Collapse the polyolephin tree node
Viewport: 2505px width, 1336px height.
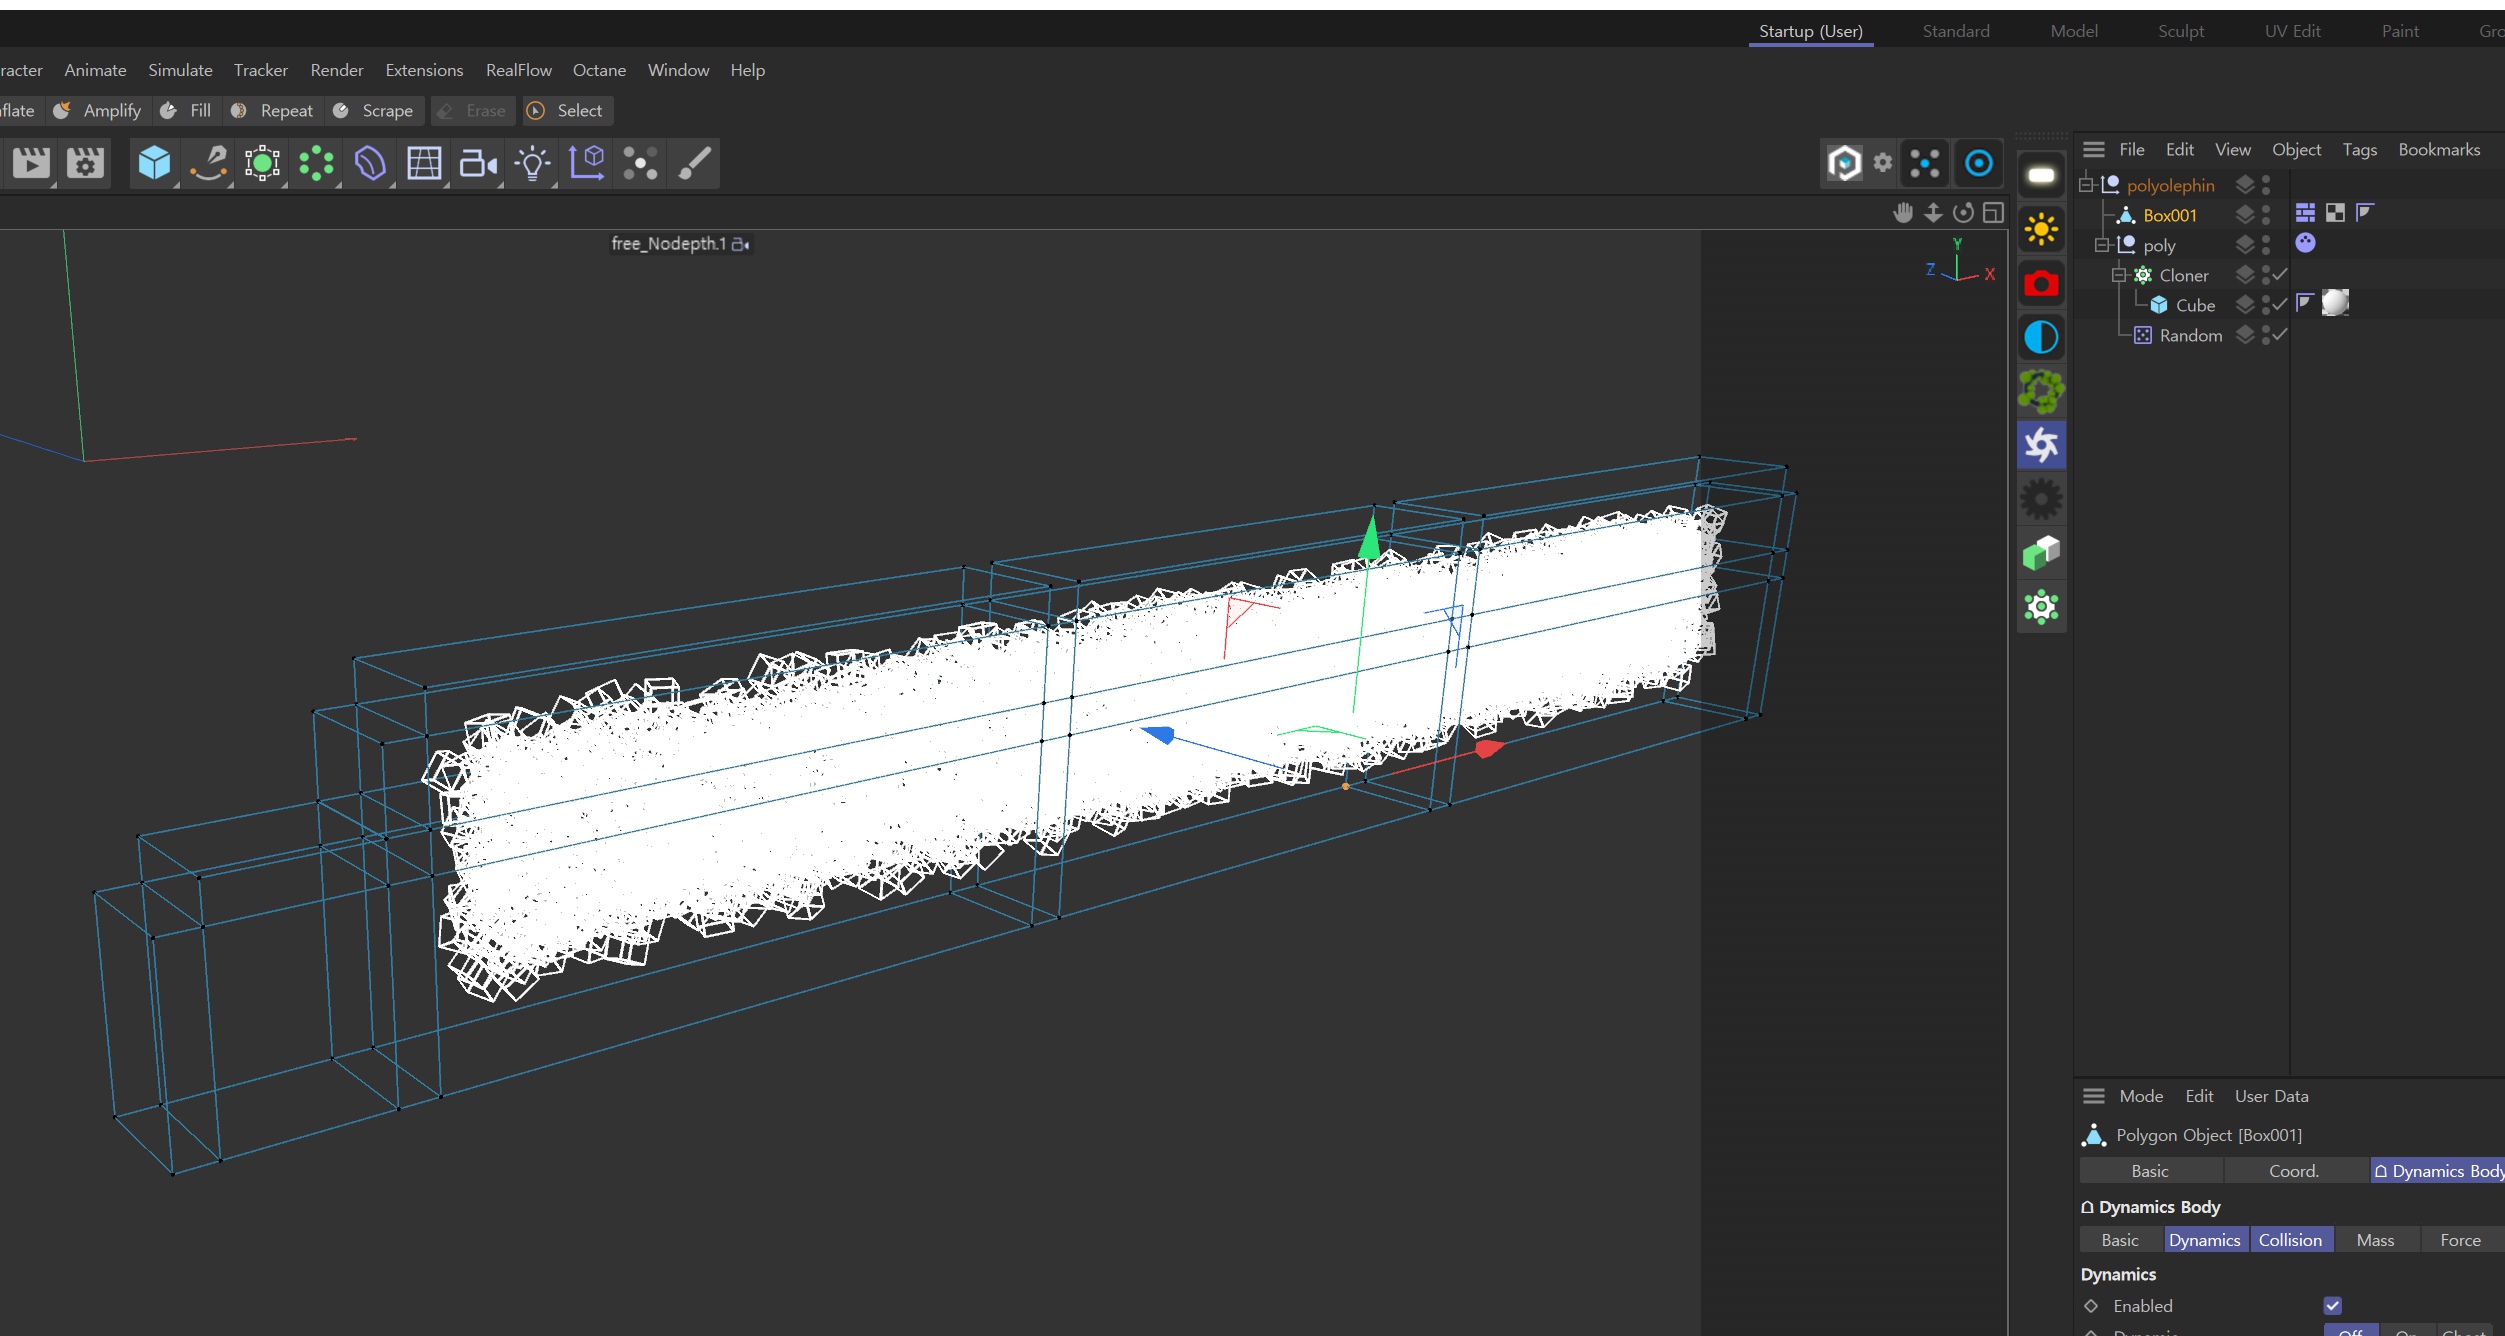[x=2086, y=185]
